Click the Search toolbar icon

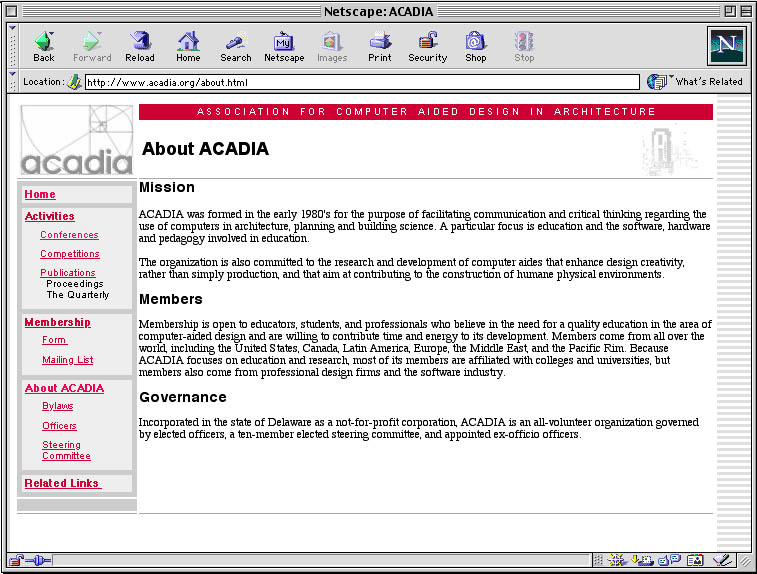[x=236, y=47]
